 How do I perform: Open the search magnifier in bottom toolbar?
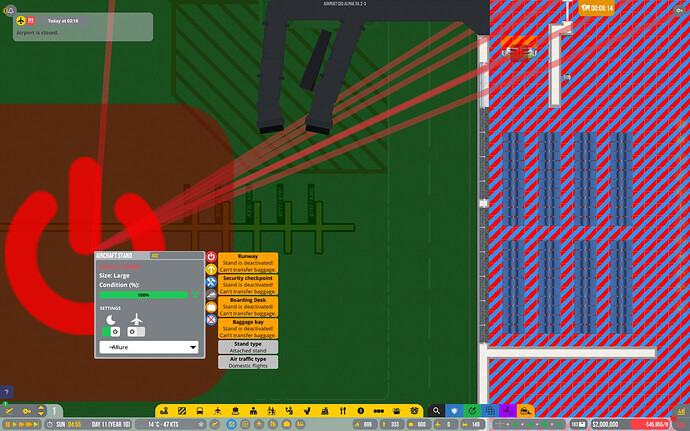[436, 411]
